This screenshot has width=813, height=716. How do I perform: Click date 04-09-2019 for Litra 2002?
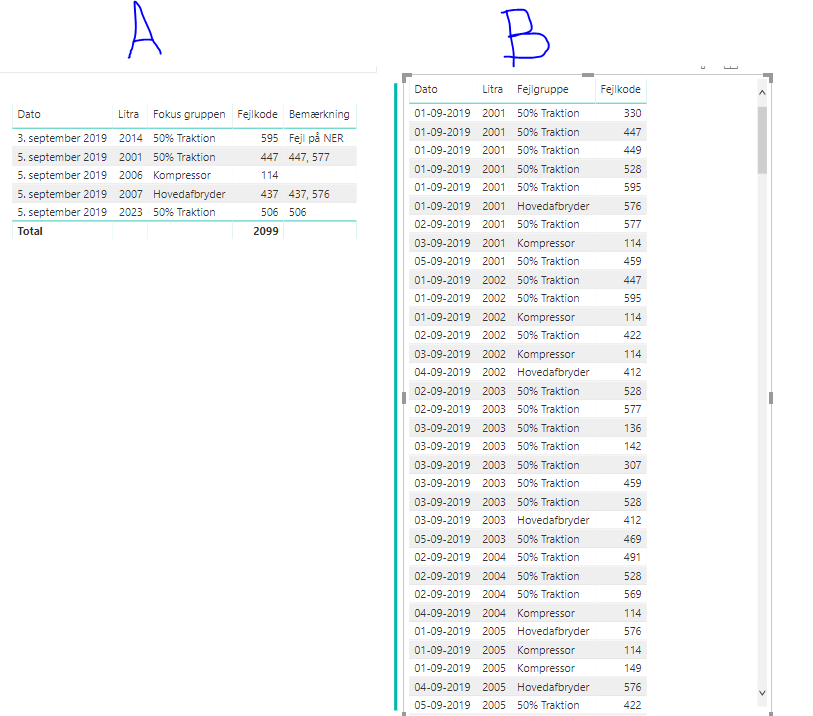pos(442,372)
